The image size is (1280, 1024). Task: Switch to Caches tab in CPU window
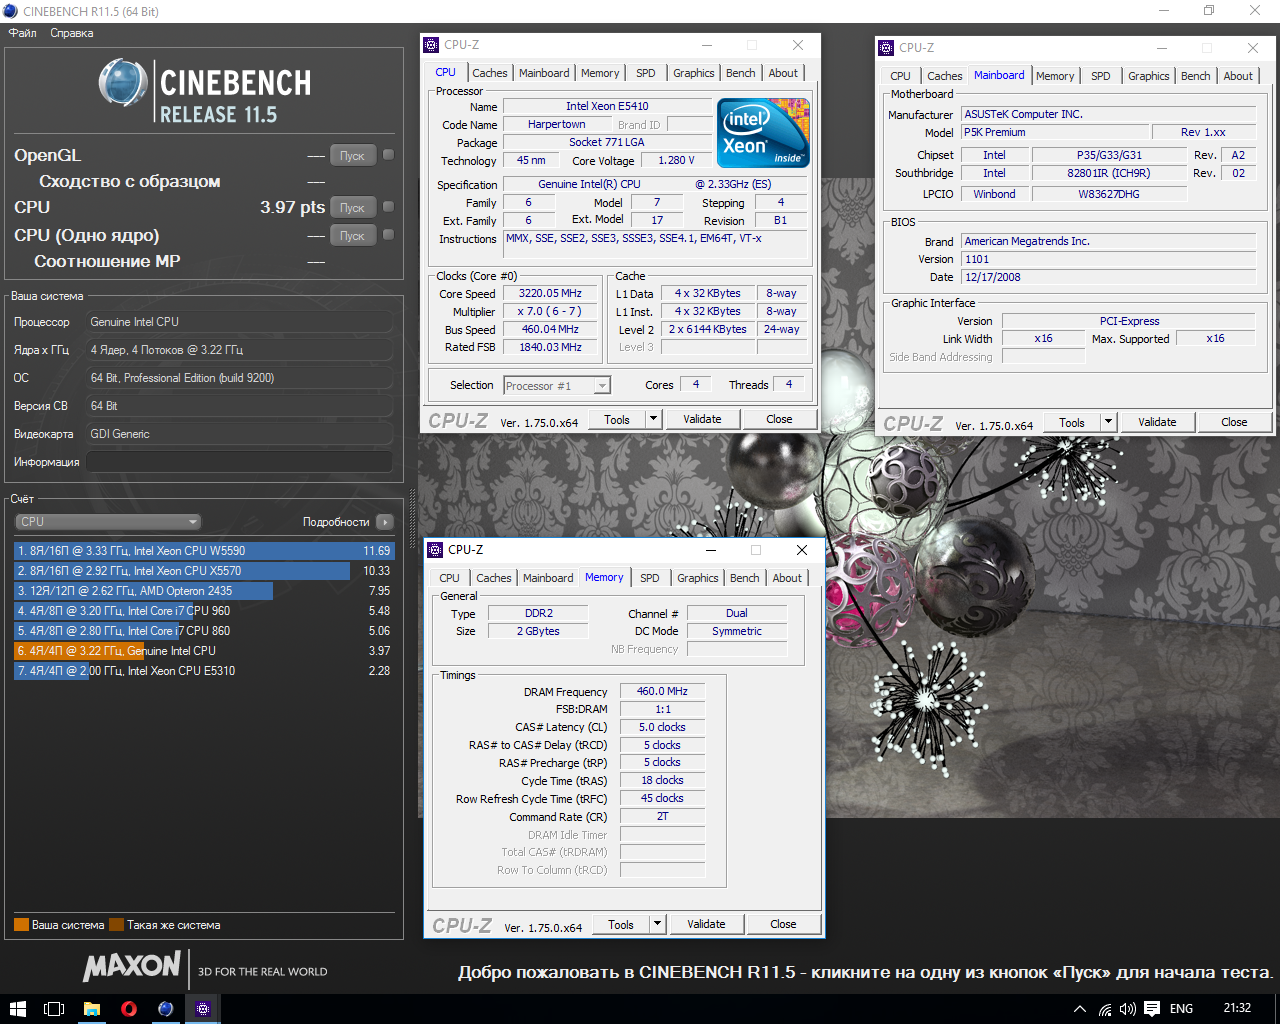[x=490, y=73]
